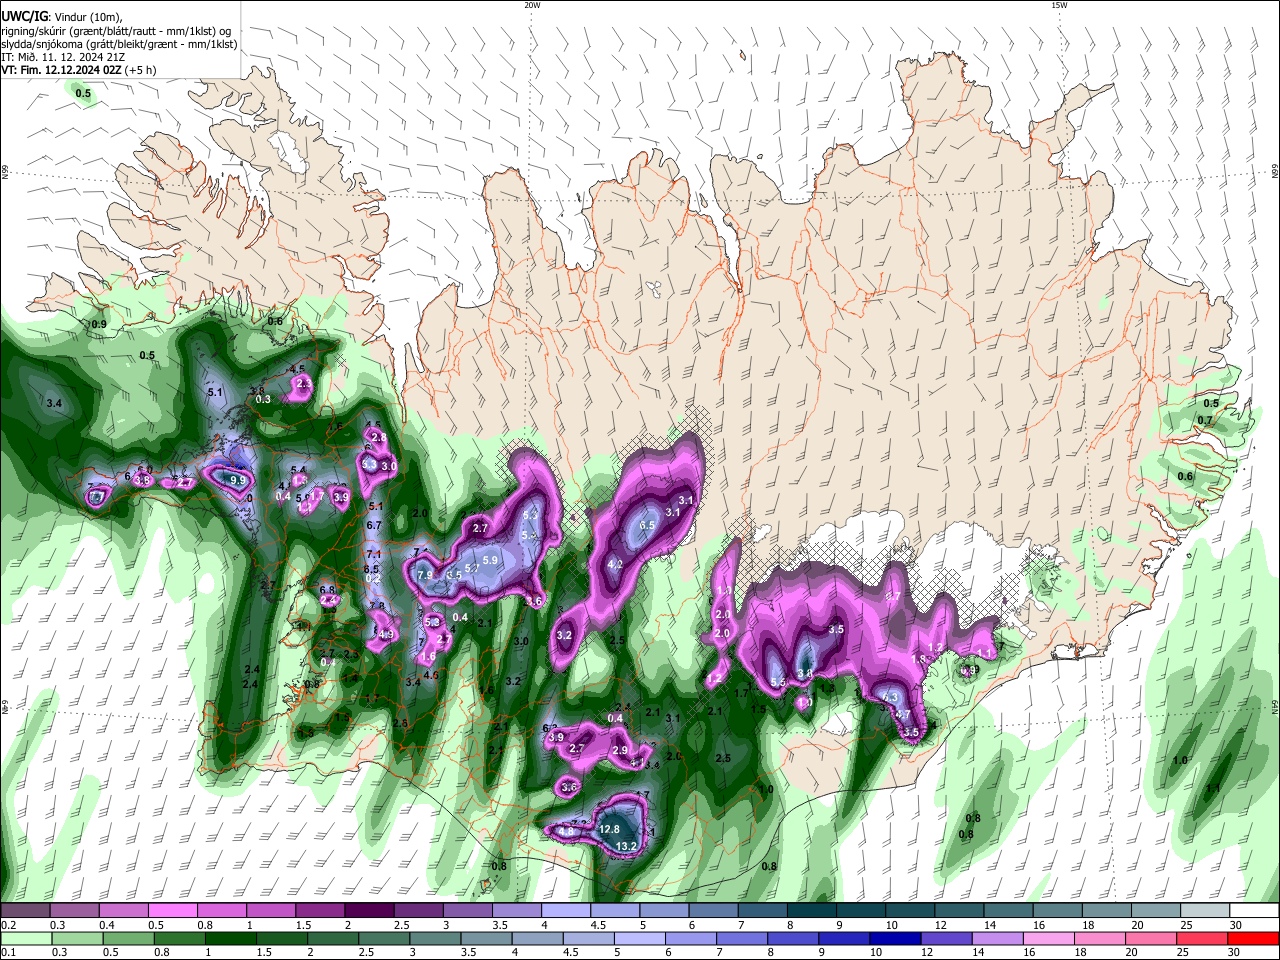Select the 0.6 value off the east coast
Image resolution: width=1280 pixels, height=960 pixels.
(1185, 476)
